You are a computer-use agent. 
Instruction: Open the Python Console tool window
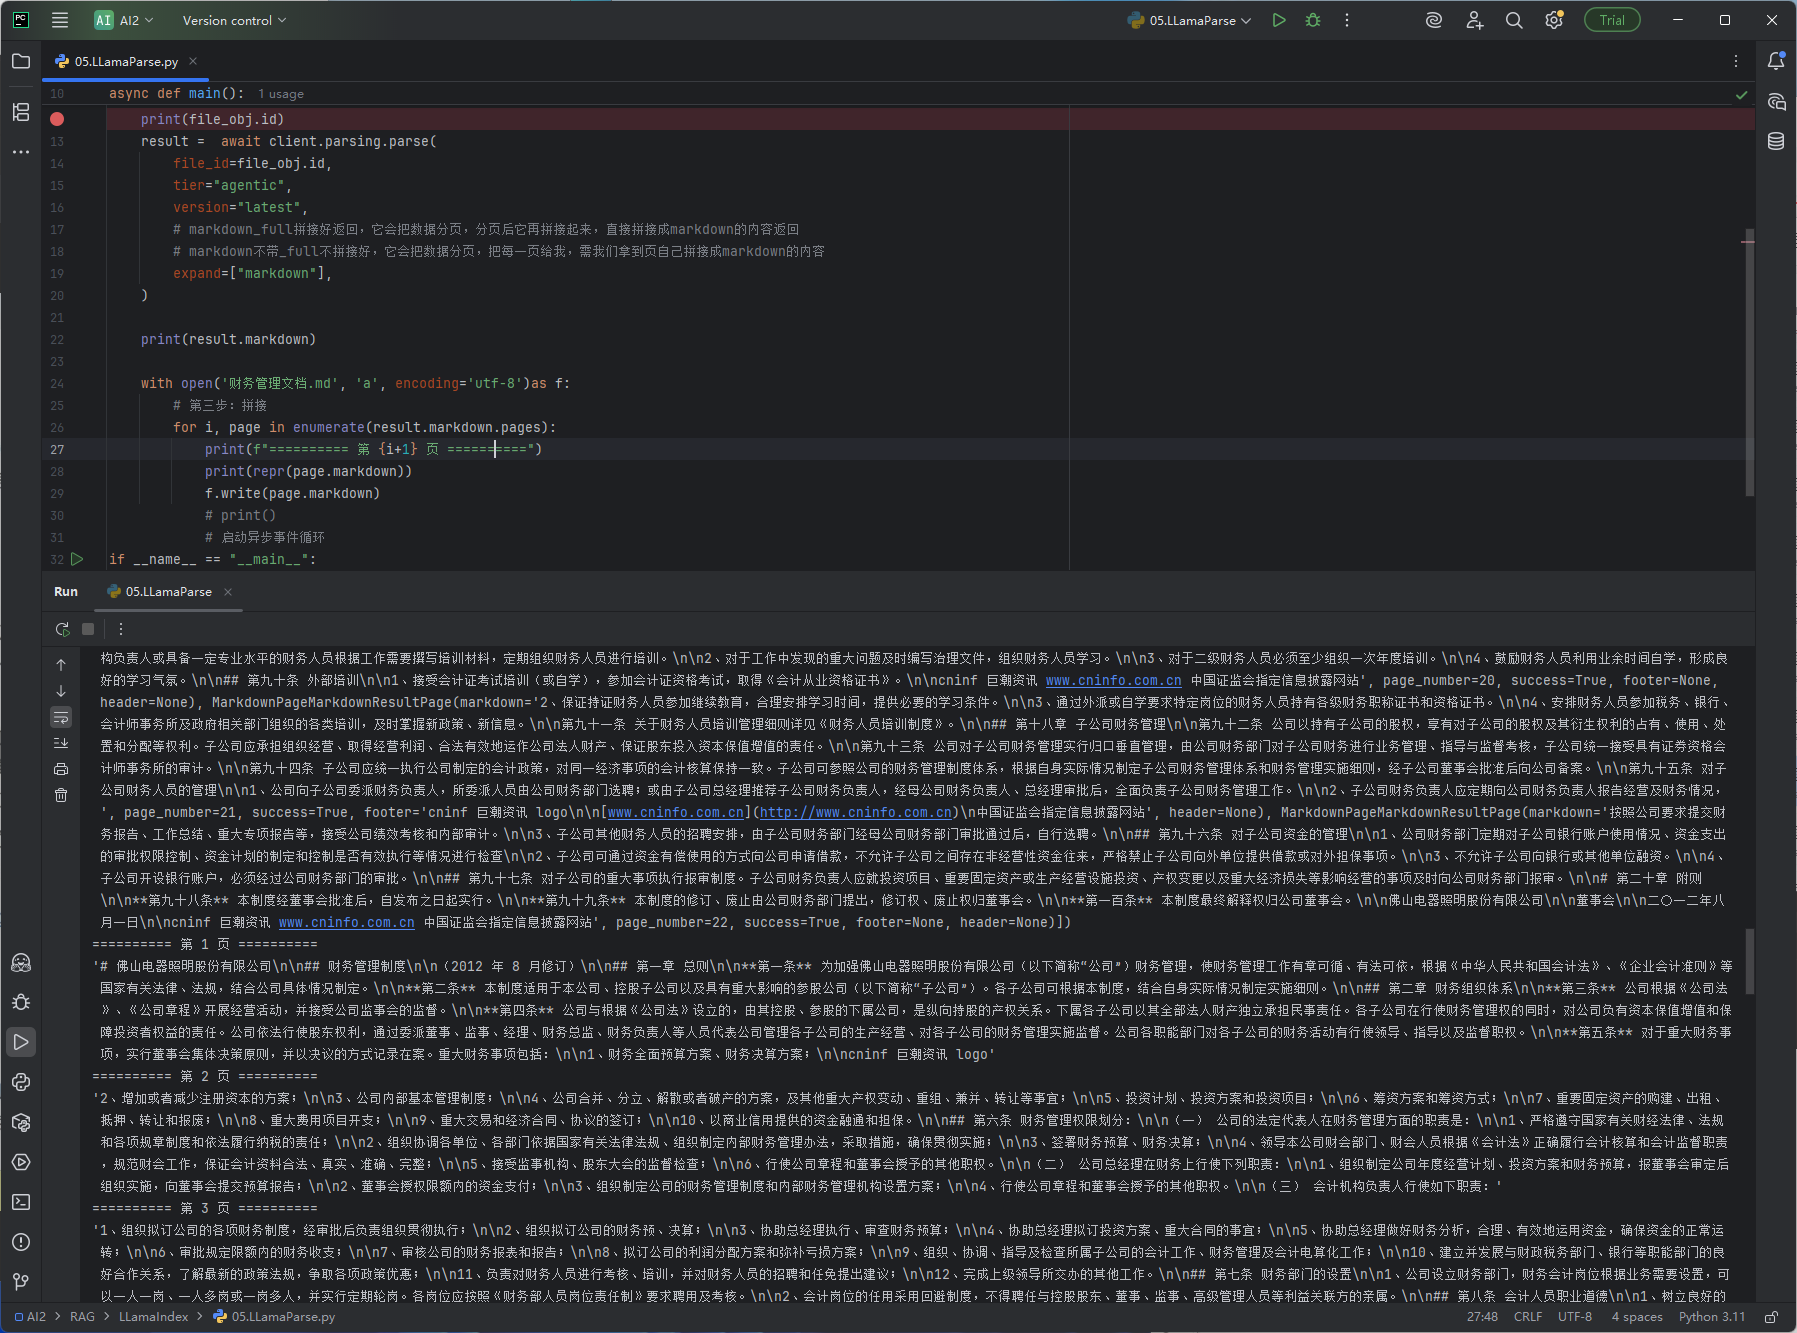[x=21, y=1082]
